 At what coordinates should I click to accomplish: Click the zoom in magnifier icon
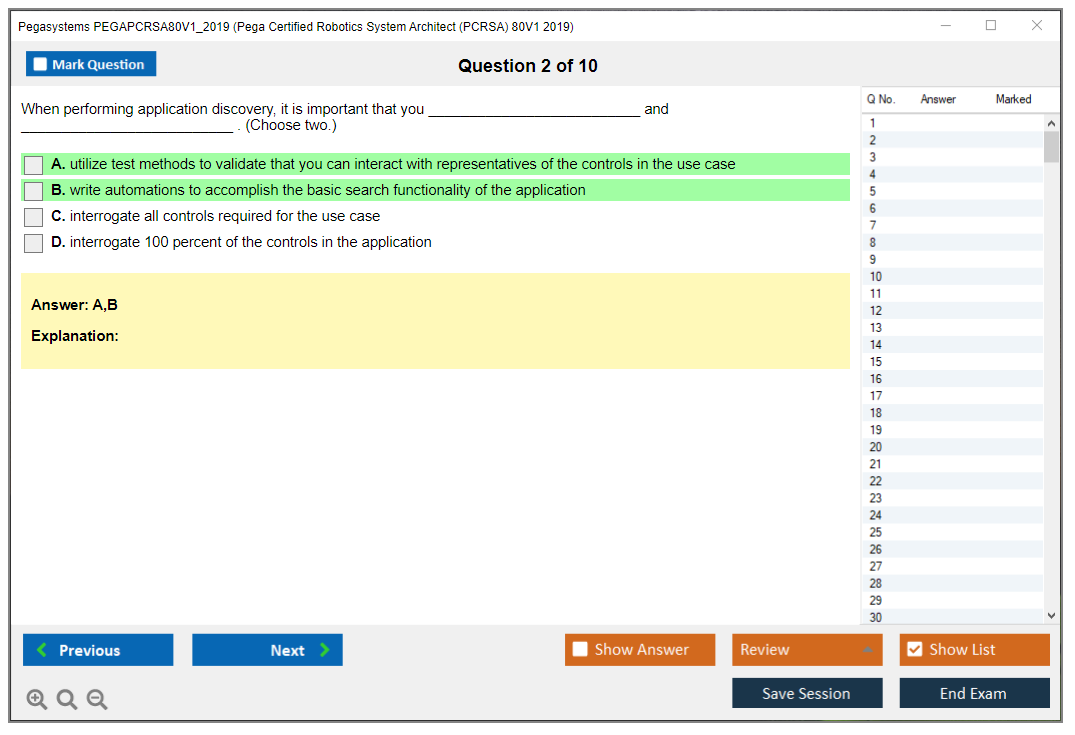pos(37,700)
